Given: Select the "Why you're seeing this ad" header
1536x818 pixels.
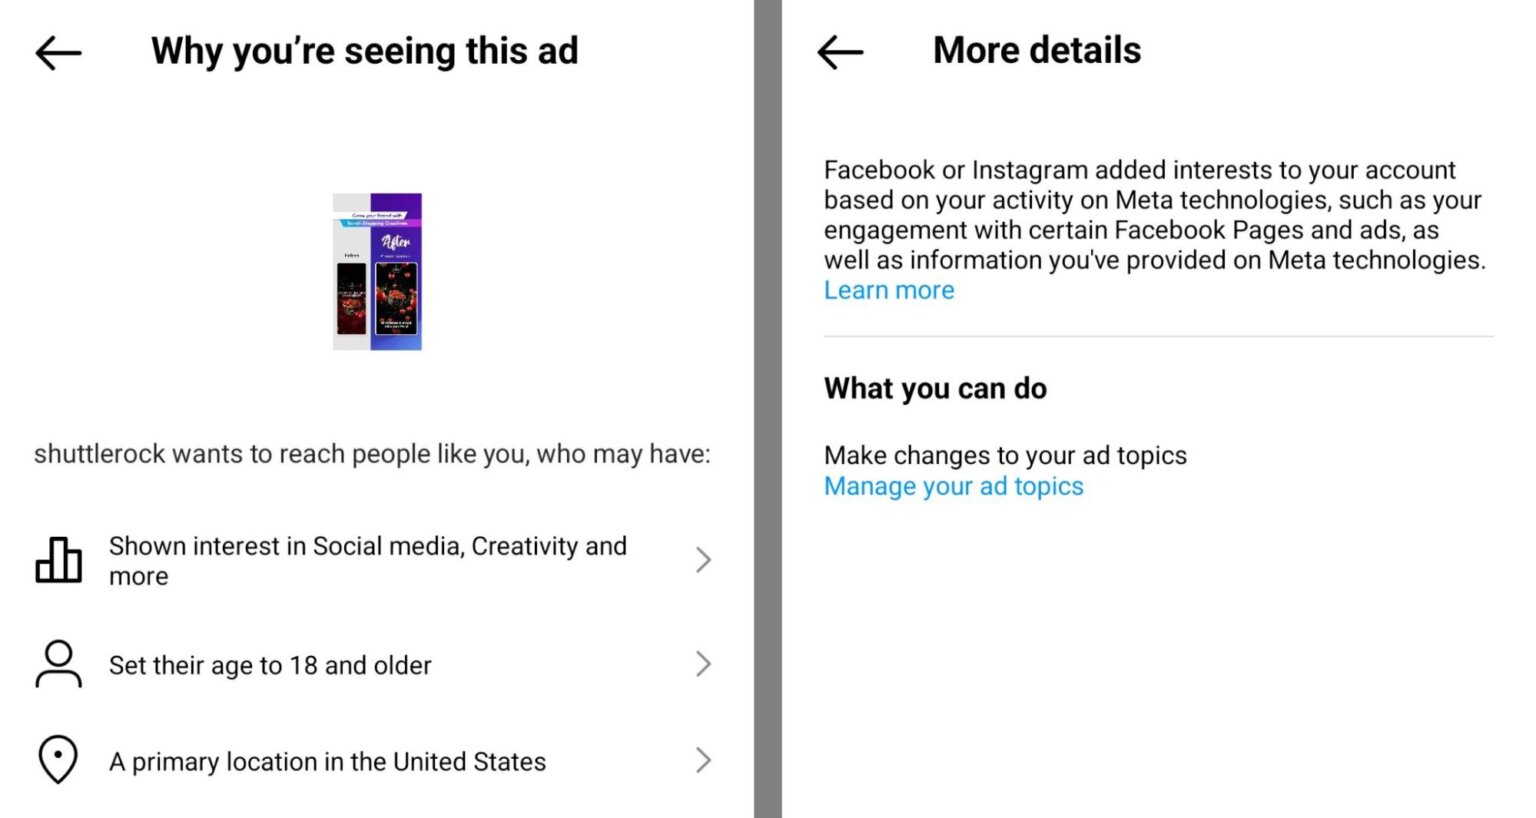Looking at the screenshot, I should 364,50.
